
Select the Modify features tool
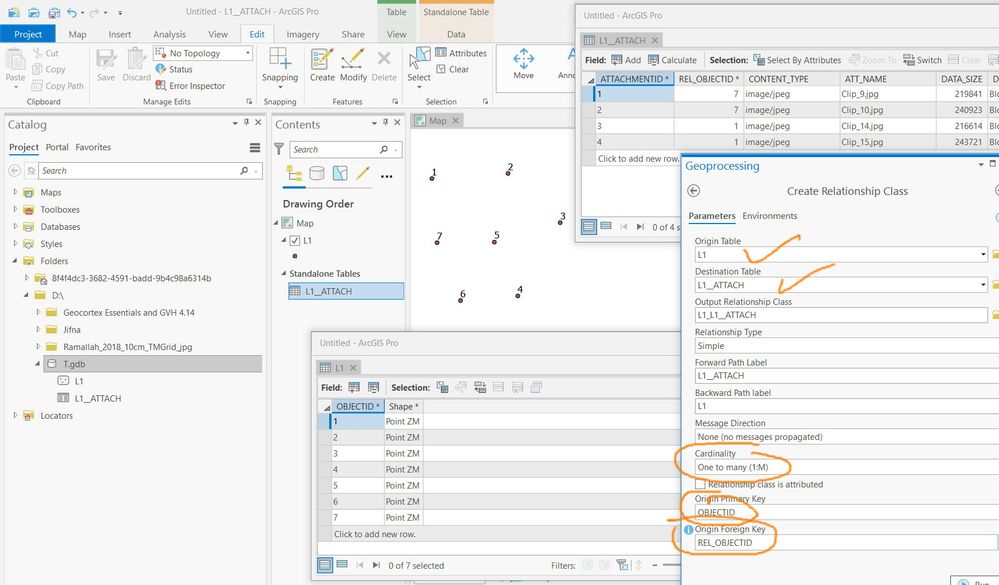coord(353,66)
